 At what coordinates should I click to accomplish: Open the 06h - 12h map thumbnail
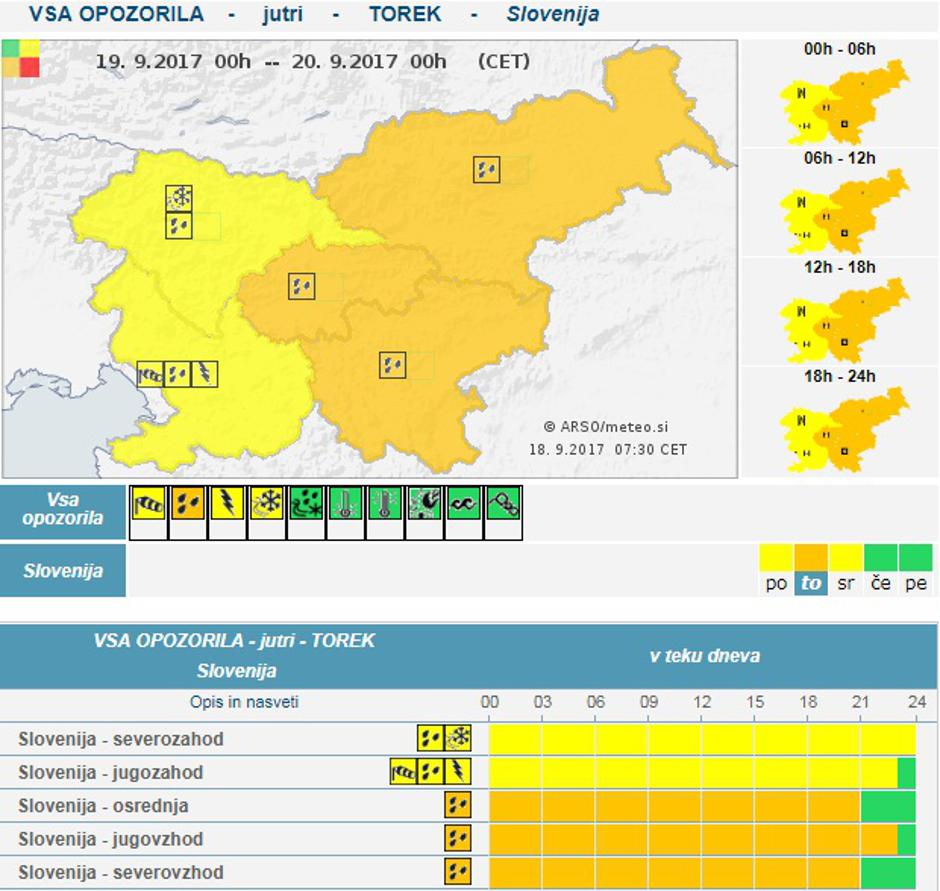[x=841, y=204]
